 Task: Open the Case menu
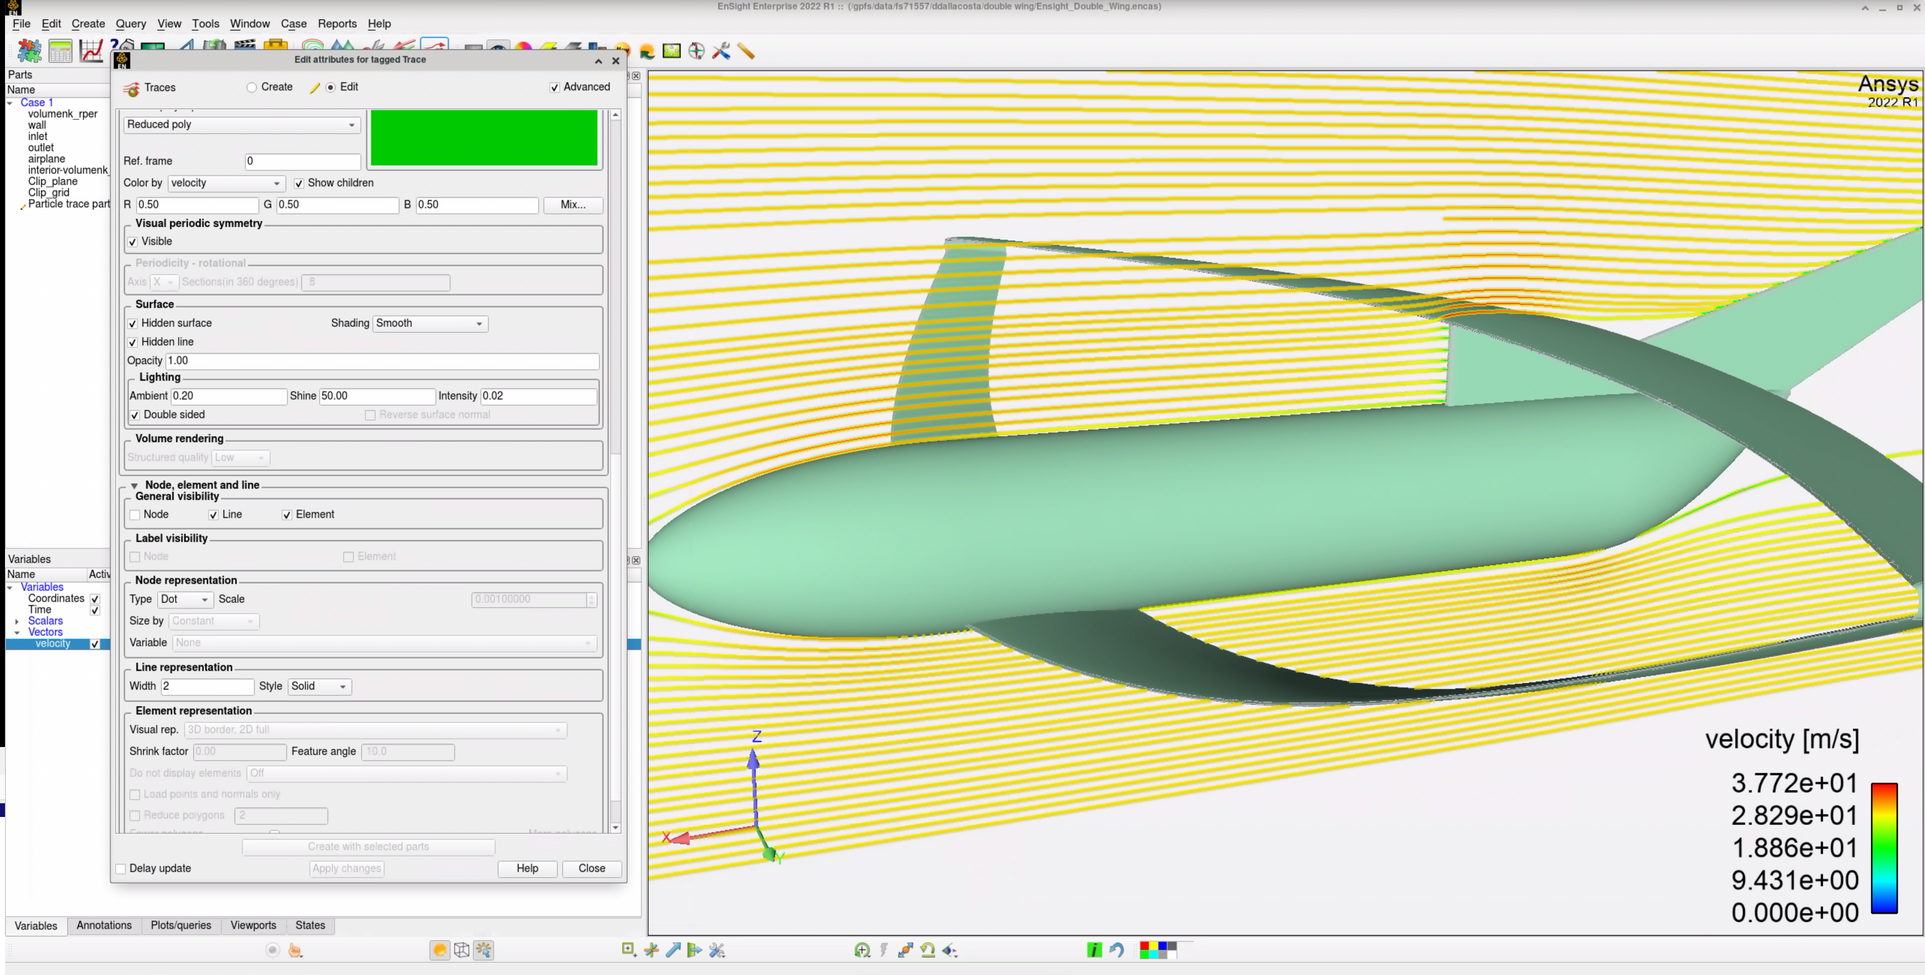(293, 24)
